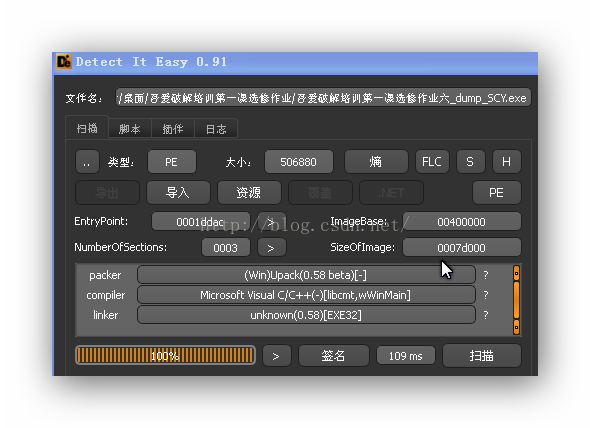The width and height of the screenshot is (590, 428).
Task: Click the H hex button
Action: tap(506, 162)
